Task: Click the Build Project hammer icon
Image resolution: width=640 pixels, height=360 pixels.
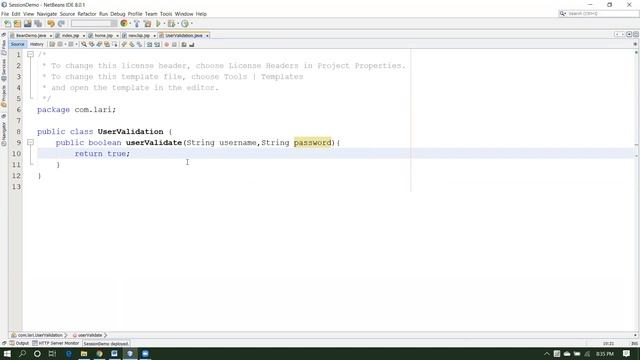Action: [x=137, y=24]
